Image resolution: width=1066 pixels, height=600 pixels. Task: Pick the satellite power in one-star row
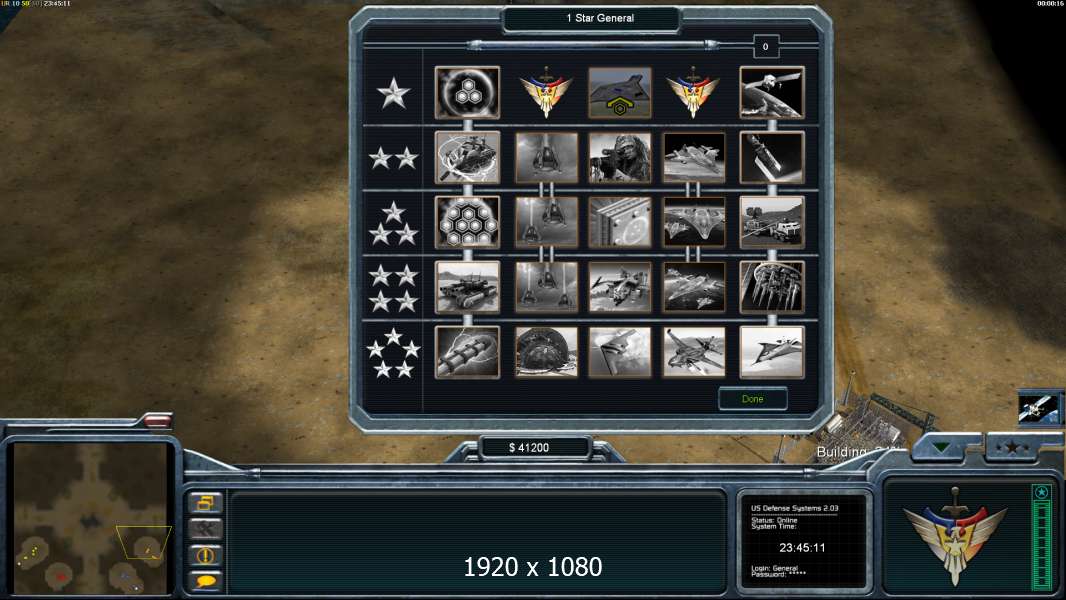[772, 92]
